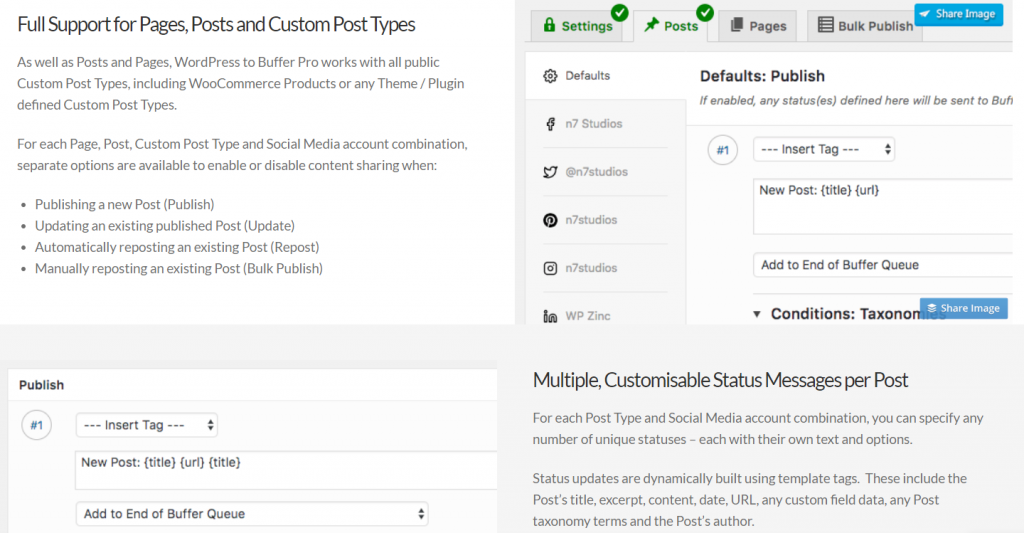
Task: Click the list icon on Bulk Publish tab
Action: [x=825, y=25]
